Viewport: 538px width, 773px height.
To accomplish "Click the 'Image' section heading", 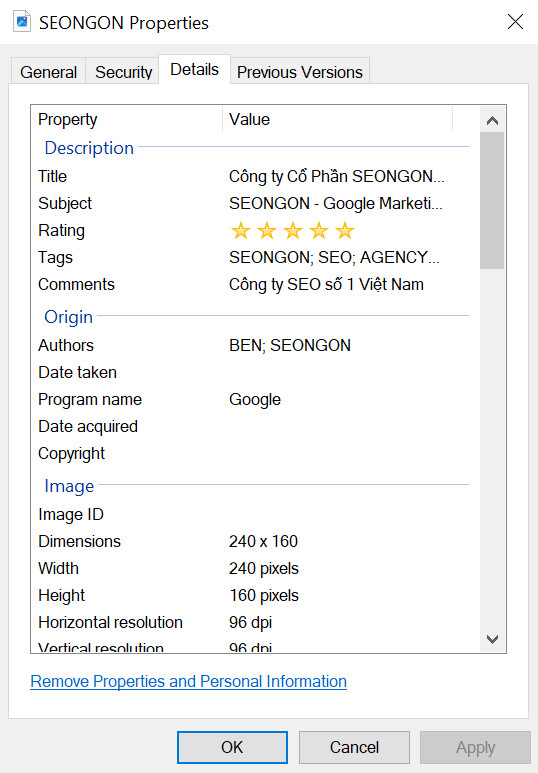I will tap(69, 486).
